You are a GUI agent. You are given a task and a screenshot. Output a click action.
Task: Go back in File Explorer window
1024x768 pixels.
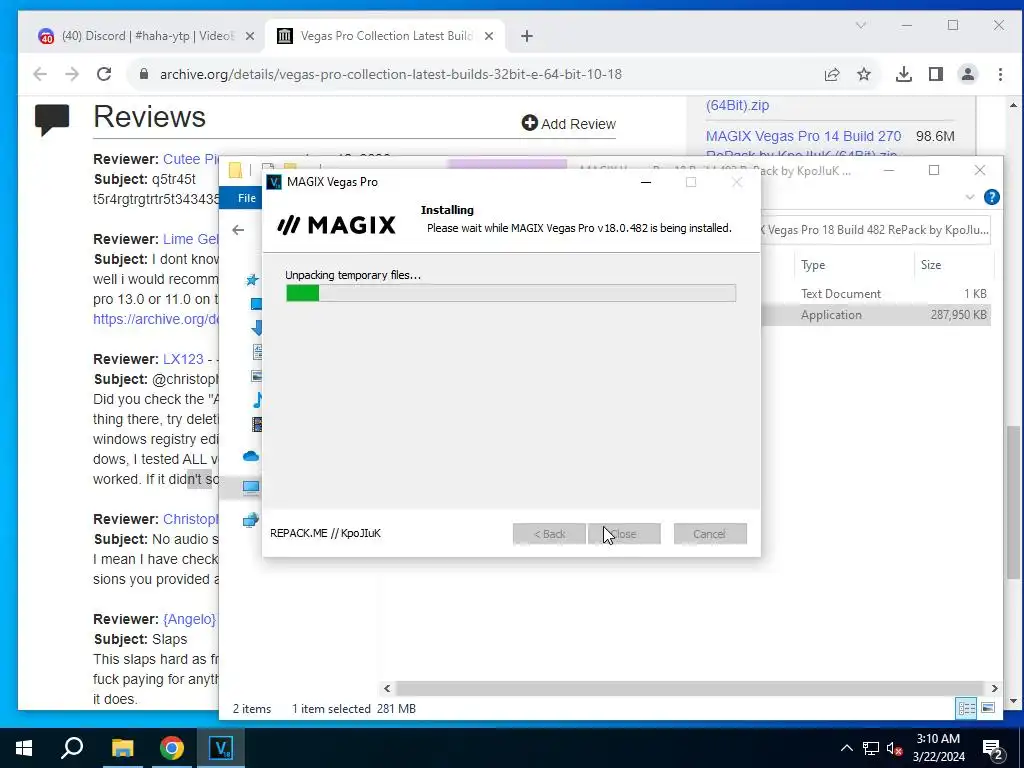pyautogui.click(x=238, y=230)
